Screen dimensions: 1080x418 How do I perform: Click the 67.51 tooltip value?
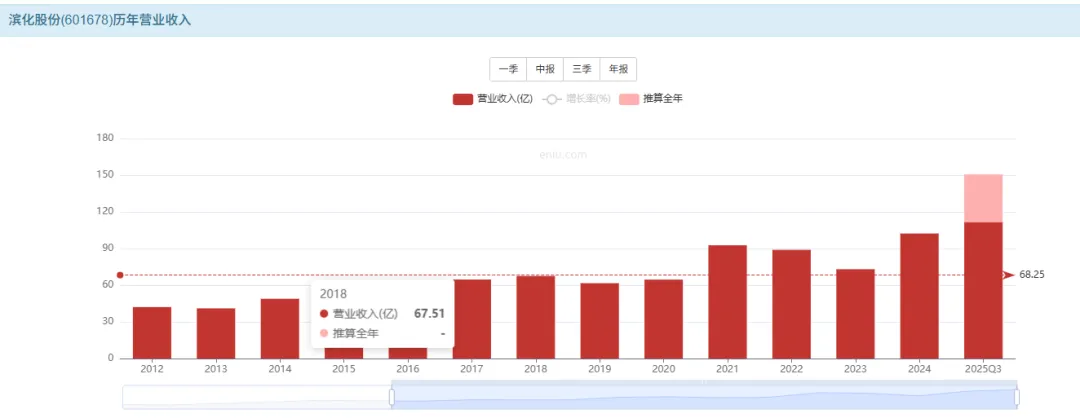429,314
